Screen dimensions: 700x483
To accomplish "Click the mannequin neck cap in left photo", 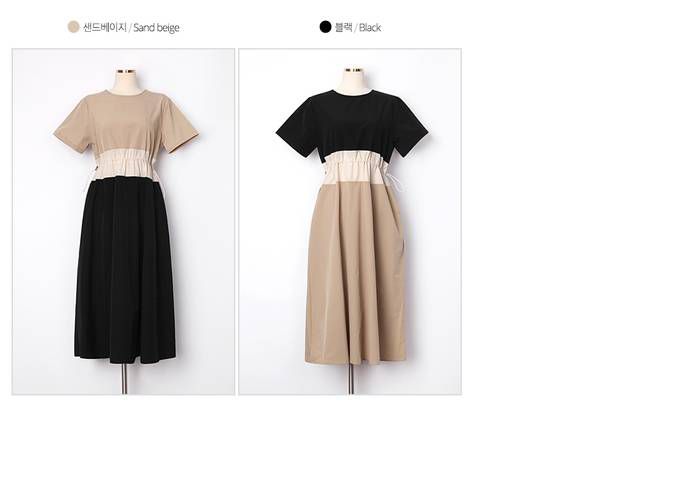I will pyautogui.click(x=125, y=71).
